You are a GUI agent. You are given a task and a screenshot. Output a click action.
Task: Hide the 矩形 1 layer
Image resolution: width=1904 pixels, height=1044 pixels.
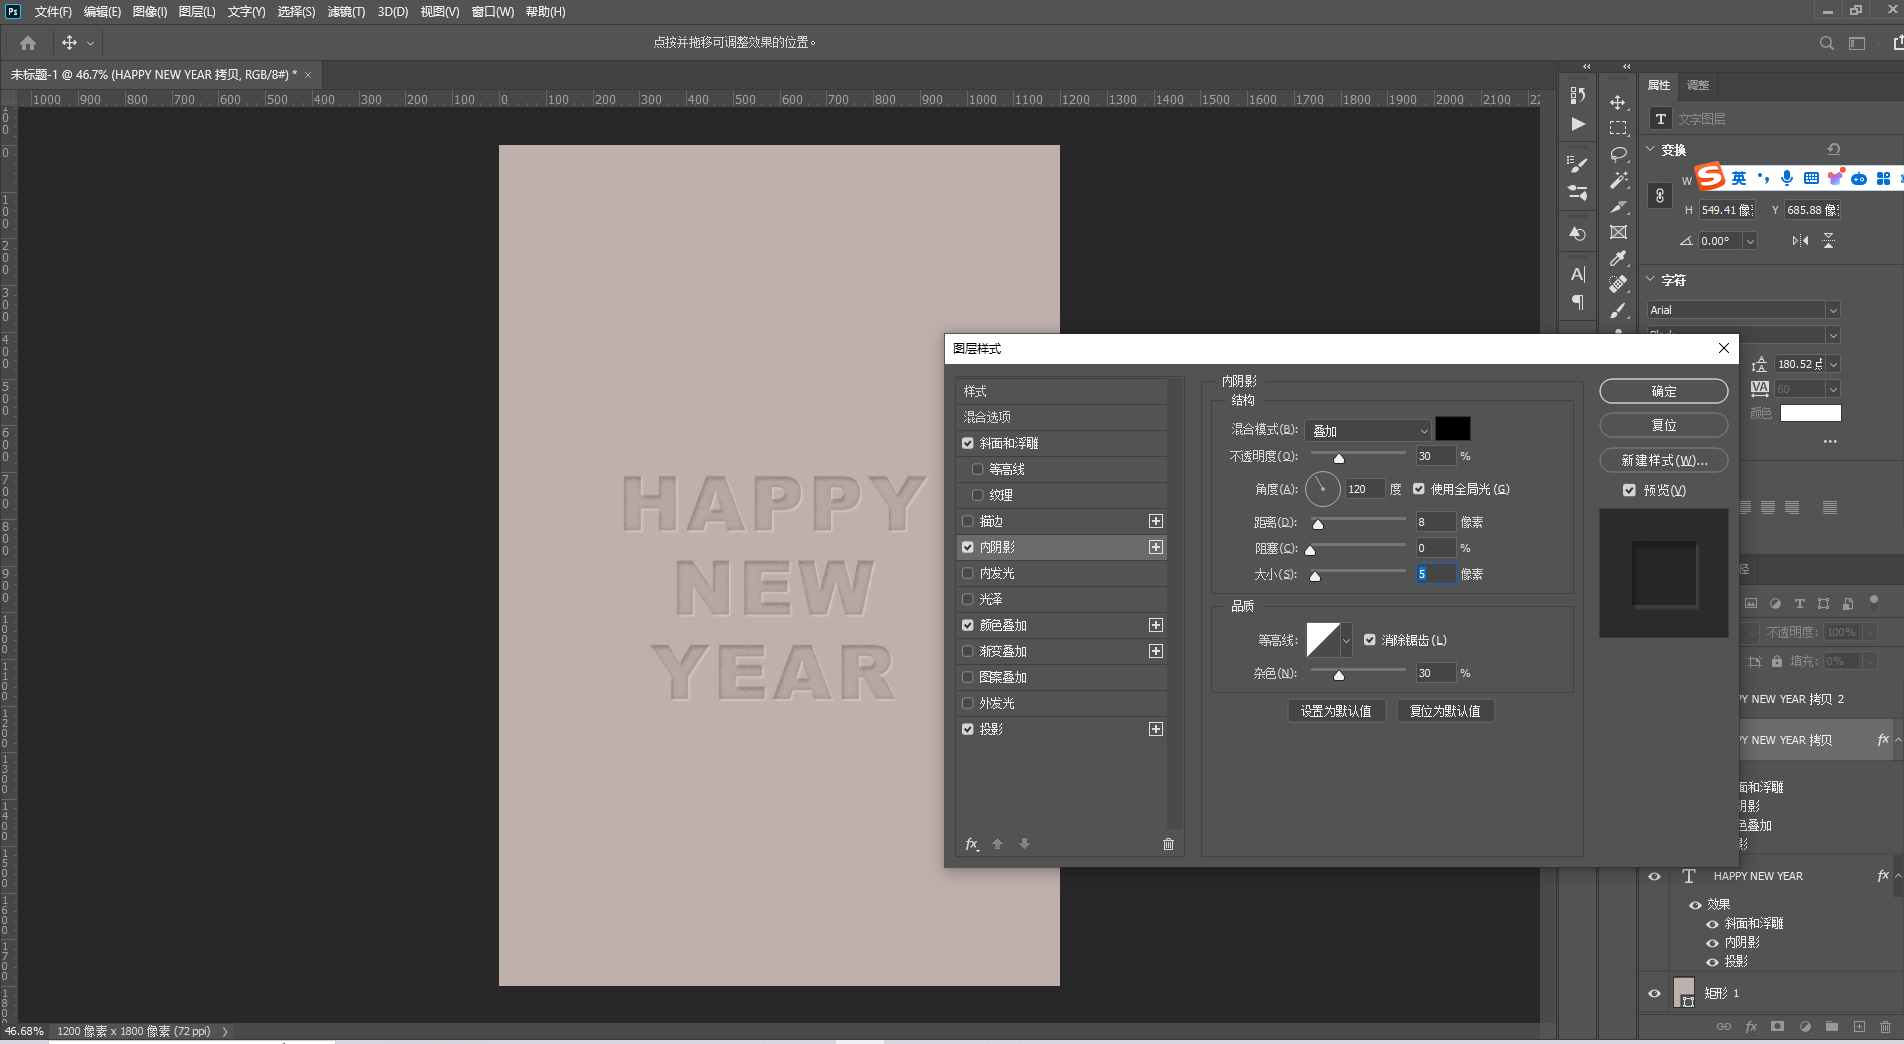tap(1654, 993)
